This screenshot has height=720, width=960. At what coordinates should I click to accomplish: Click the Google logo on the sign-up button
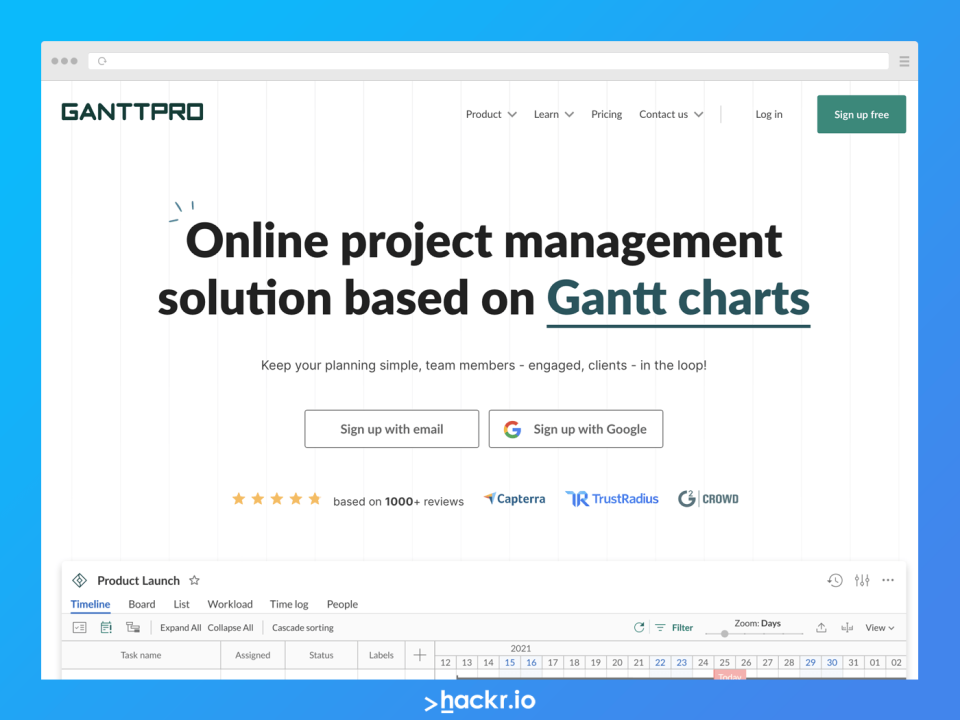pyautogui.click(x=512, y=429)
